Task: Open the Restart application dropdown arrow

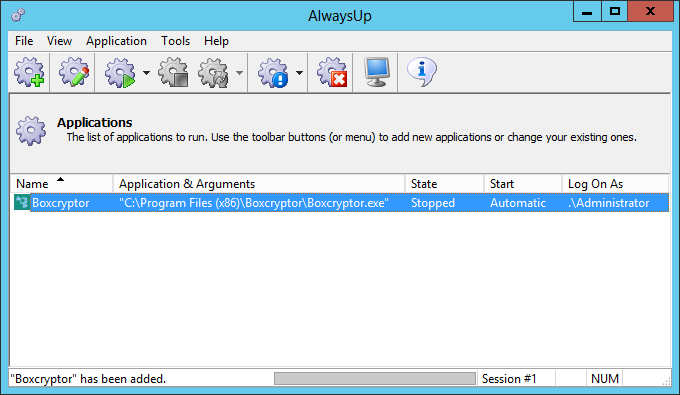Action: point(239,72)
